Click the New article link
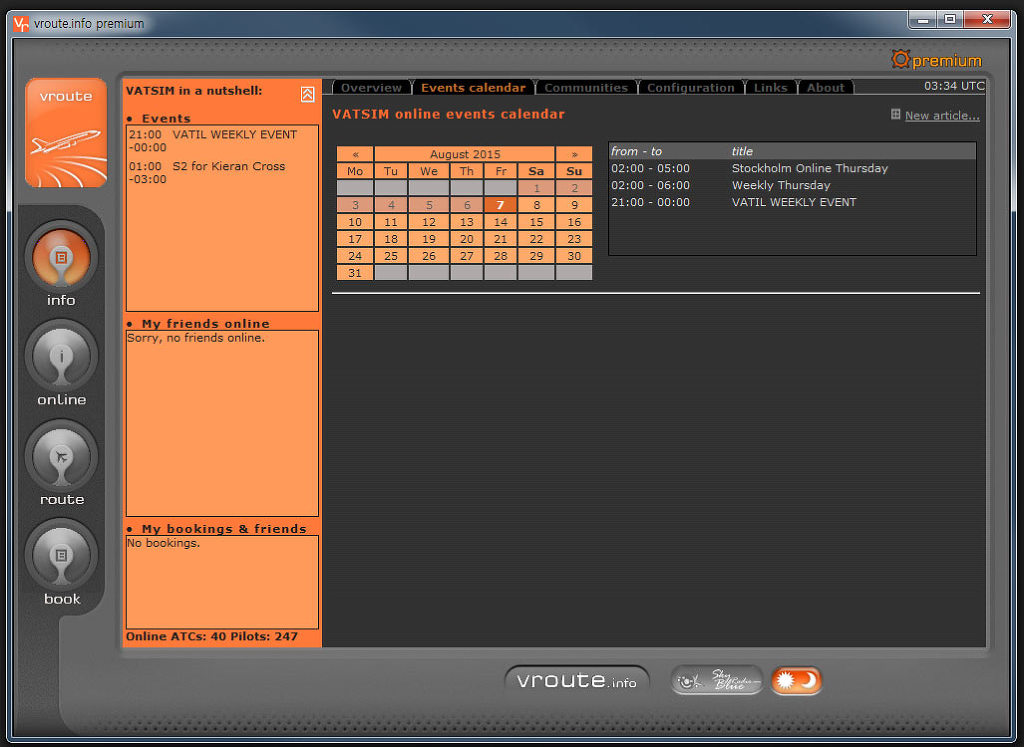 pyautogui.click(x=942, y=116)
